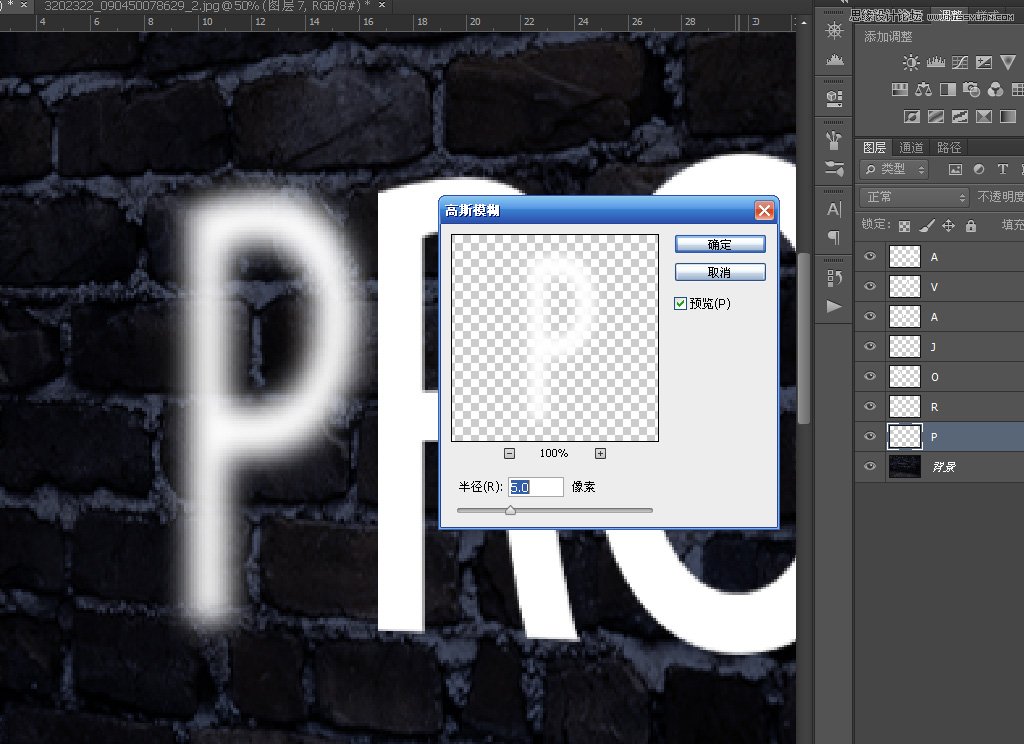The width and height of the screenshot is (1024, 744).
Task: Open the Curves adjustment
Action: coord(959,62)
